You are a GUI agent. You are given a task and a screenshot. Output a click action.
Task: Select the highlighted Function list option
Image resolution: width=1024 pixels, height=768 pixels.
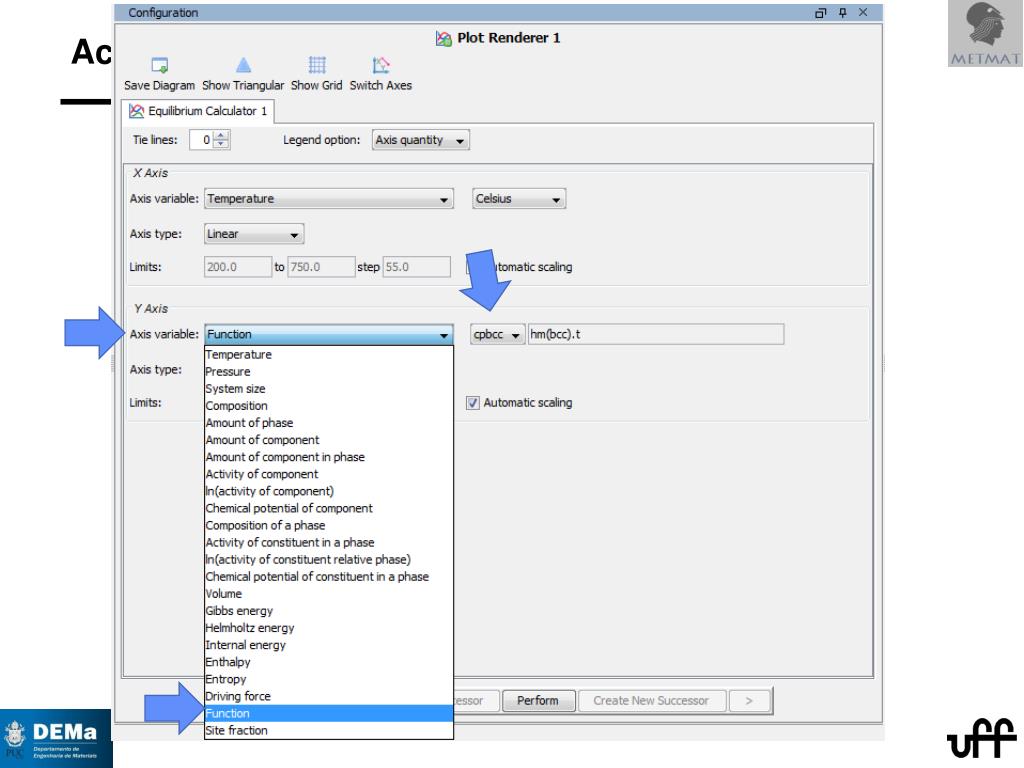pyautogui.click(x=328, y=713)
